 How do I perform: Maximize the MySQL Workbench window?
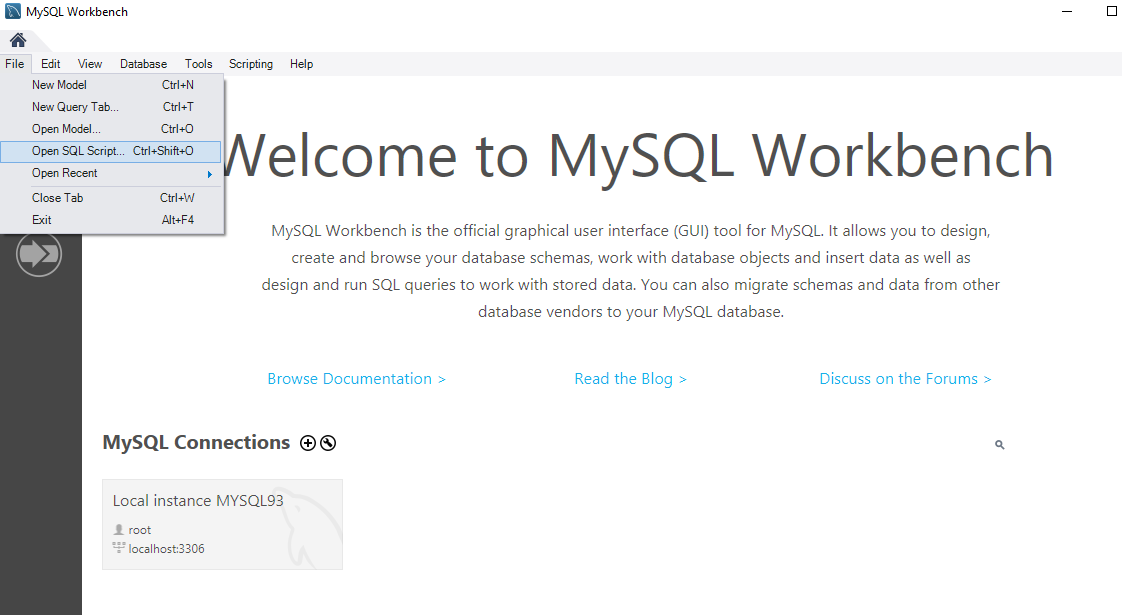1112,12
